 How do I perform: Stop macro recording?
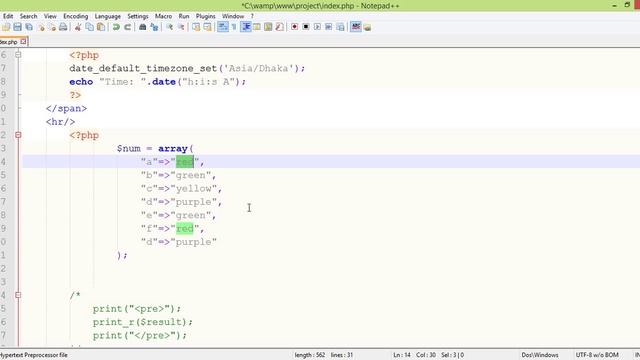click(306, 27)
